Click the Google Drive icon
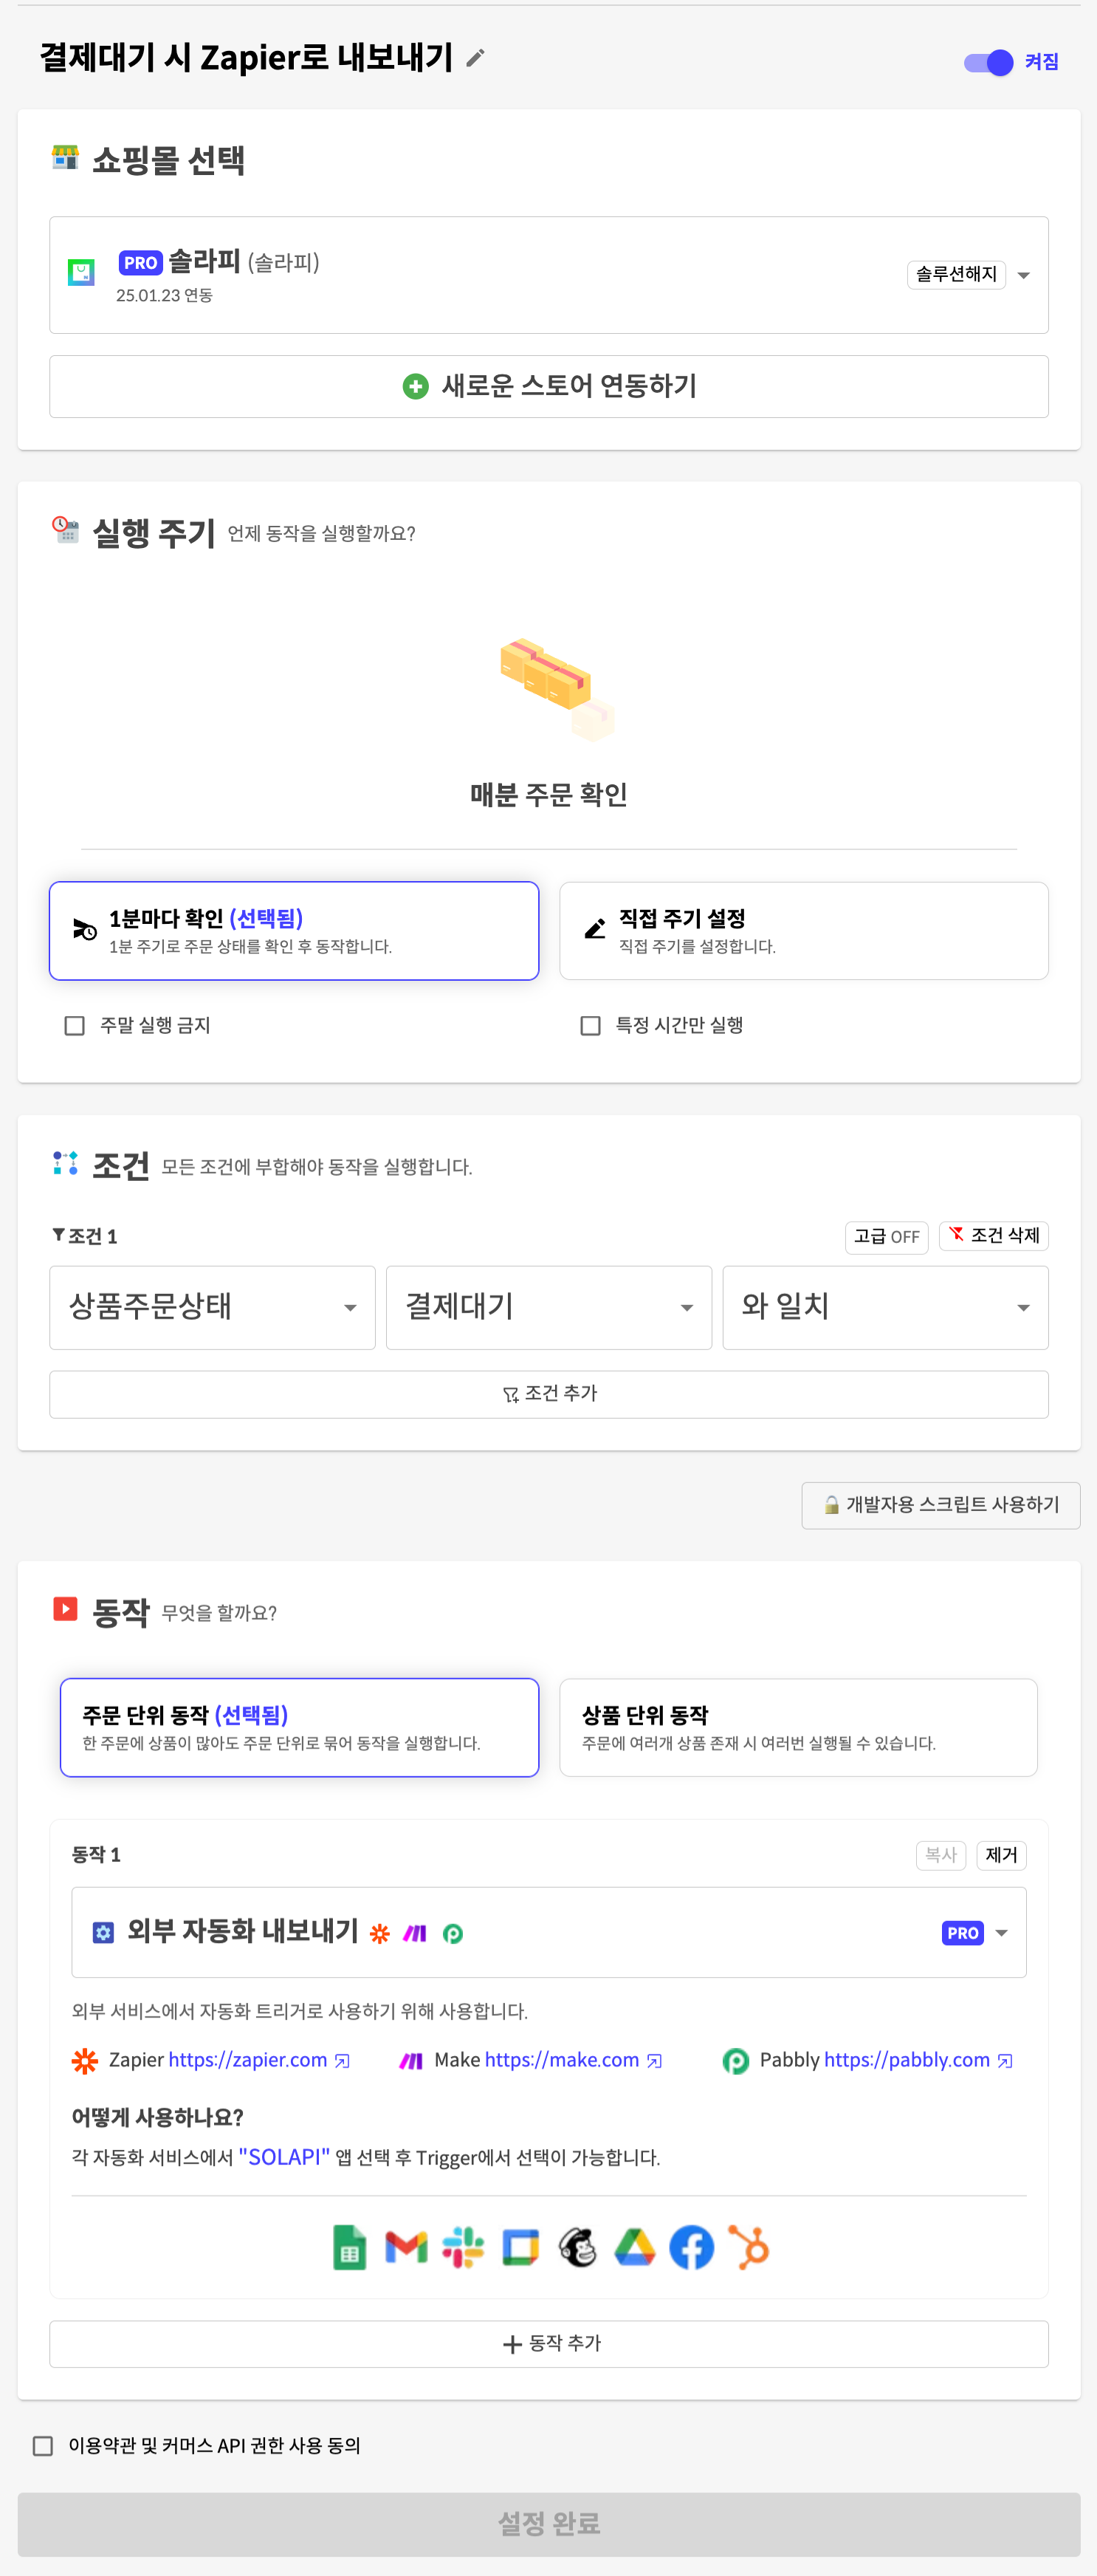 pyautogui.click(x=635, y=2248)
